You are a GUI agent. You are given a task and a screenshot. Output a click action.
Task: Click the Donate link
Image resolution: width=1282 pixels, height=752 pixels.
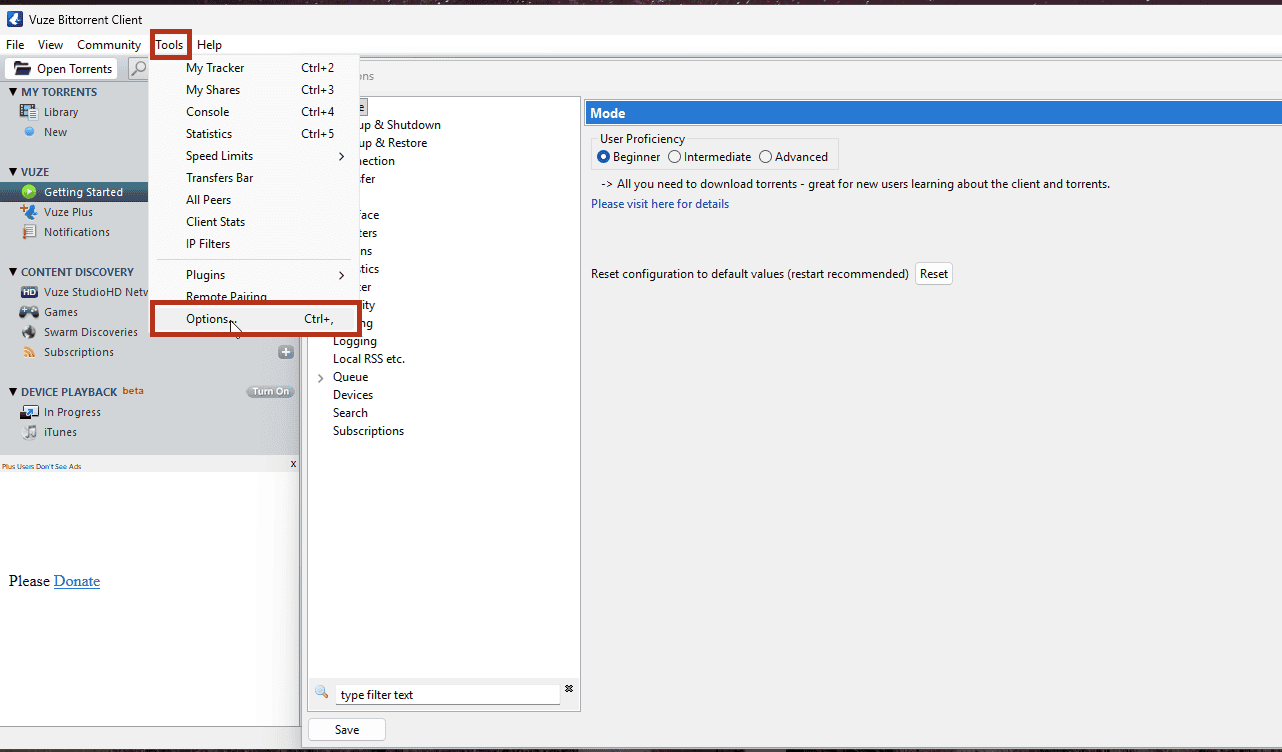point(77,581)
